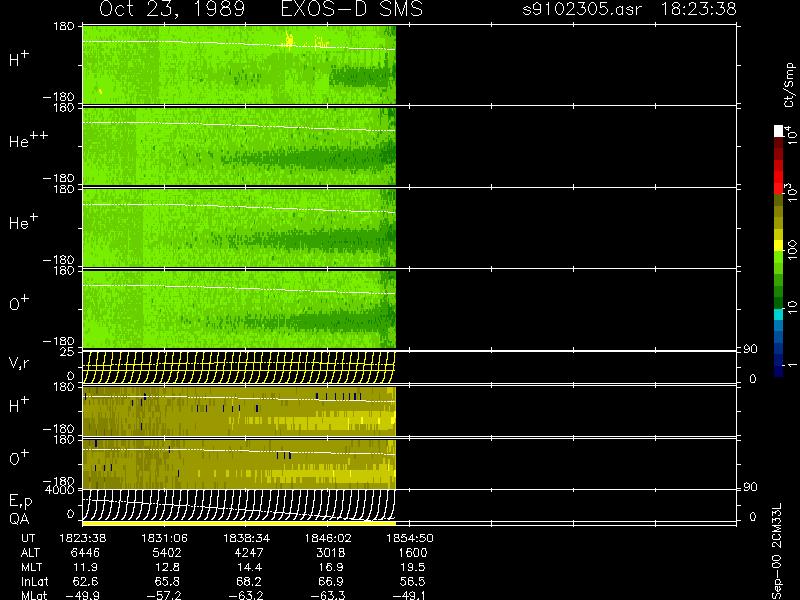Click InLat value '68.2'

point(251,581)
